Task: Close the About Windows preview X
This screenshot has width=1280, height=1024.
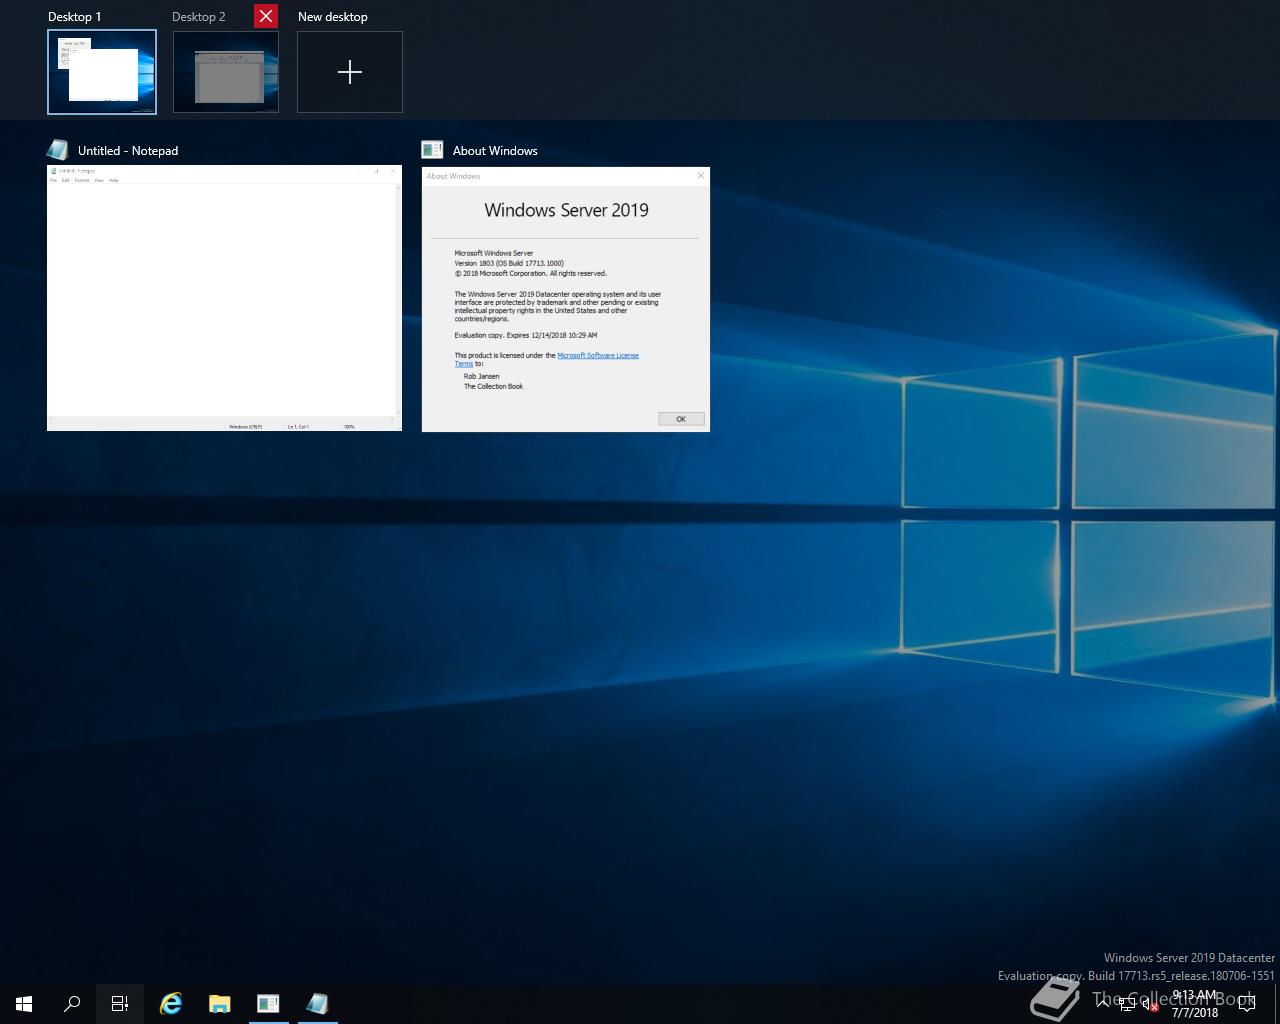Action: (x=701, y=175)
